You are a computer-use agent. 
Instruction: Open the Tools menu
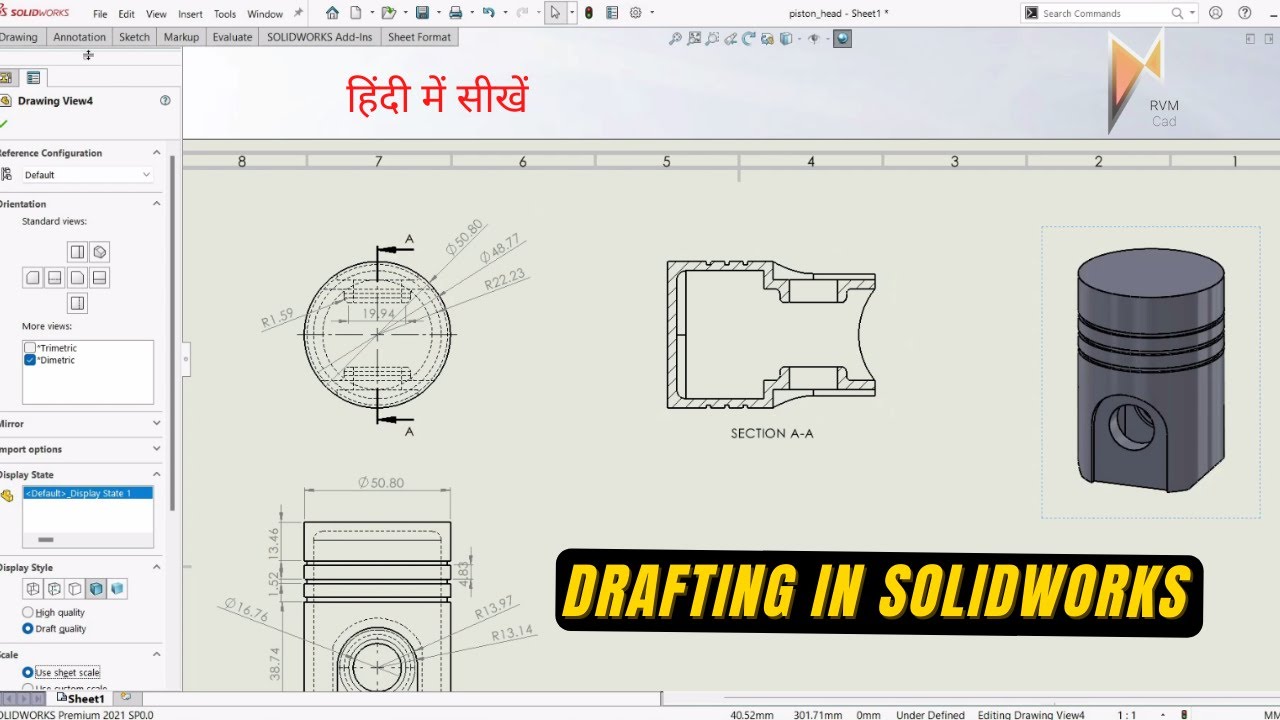(225, 14)
